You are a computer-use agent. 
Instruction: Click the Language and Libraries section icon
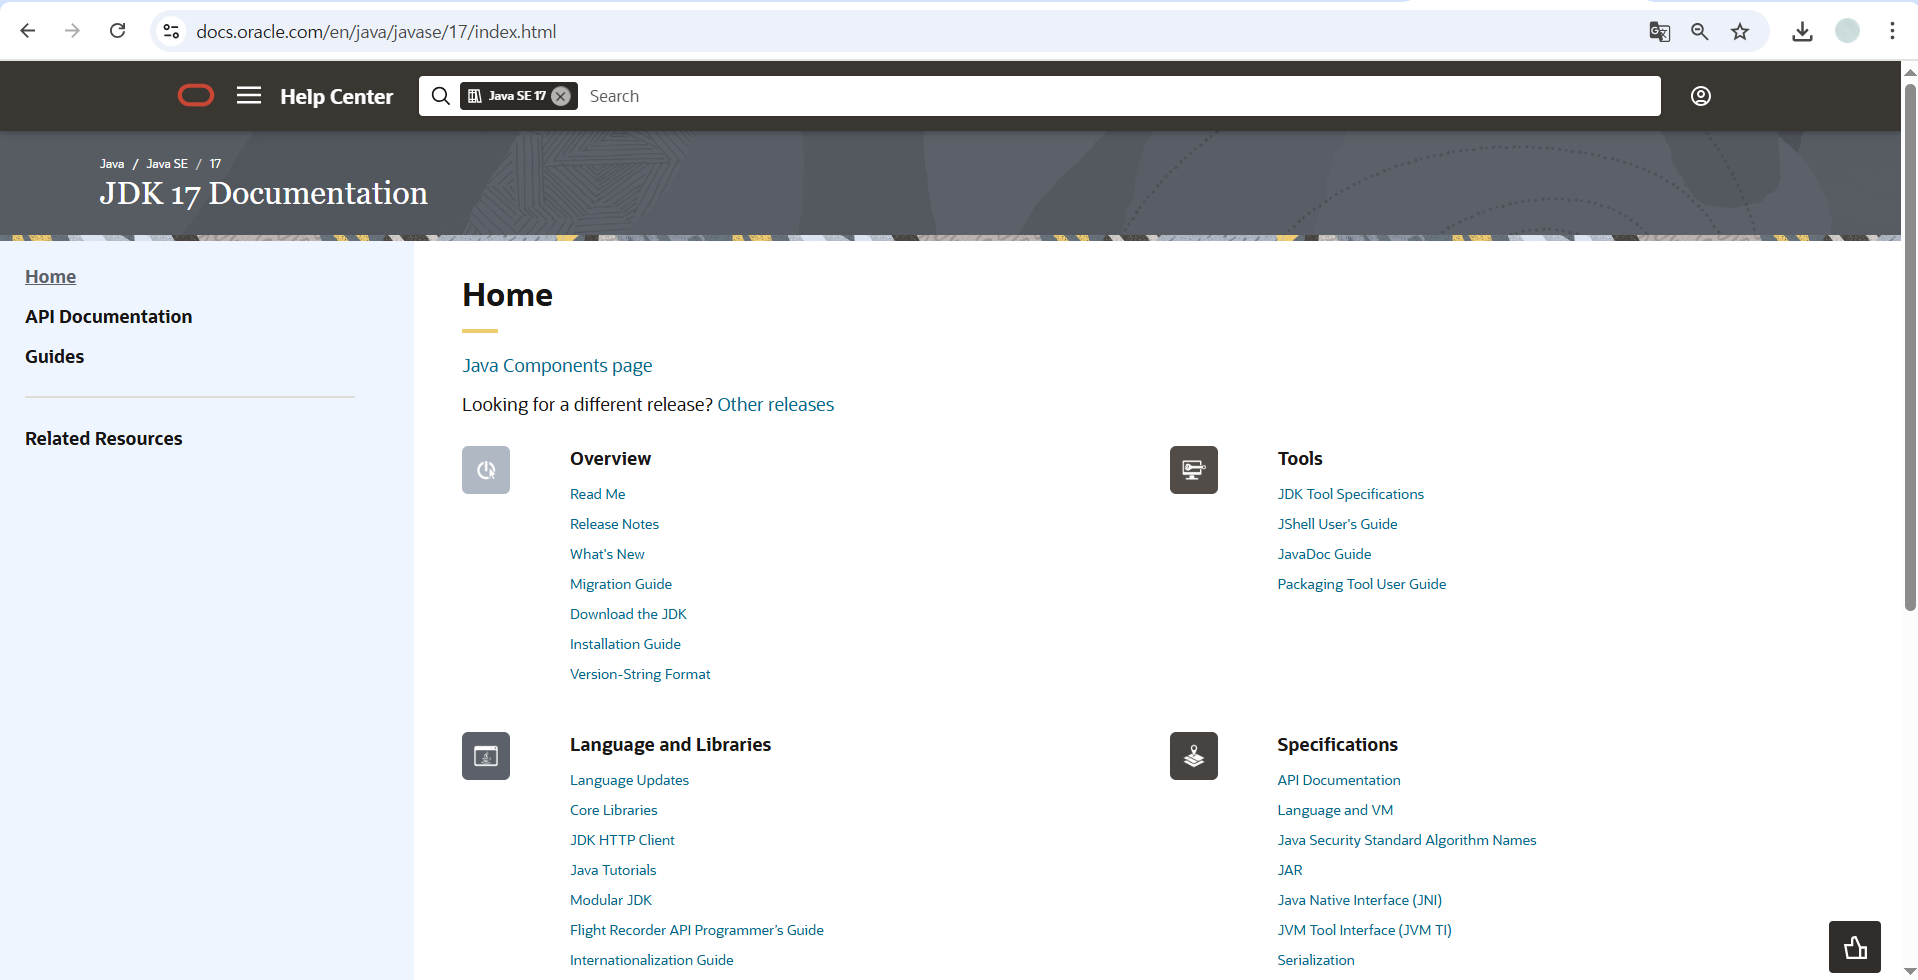(486, 756)
